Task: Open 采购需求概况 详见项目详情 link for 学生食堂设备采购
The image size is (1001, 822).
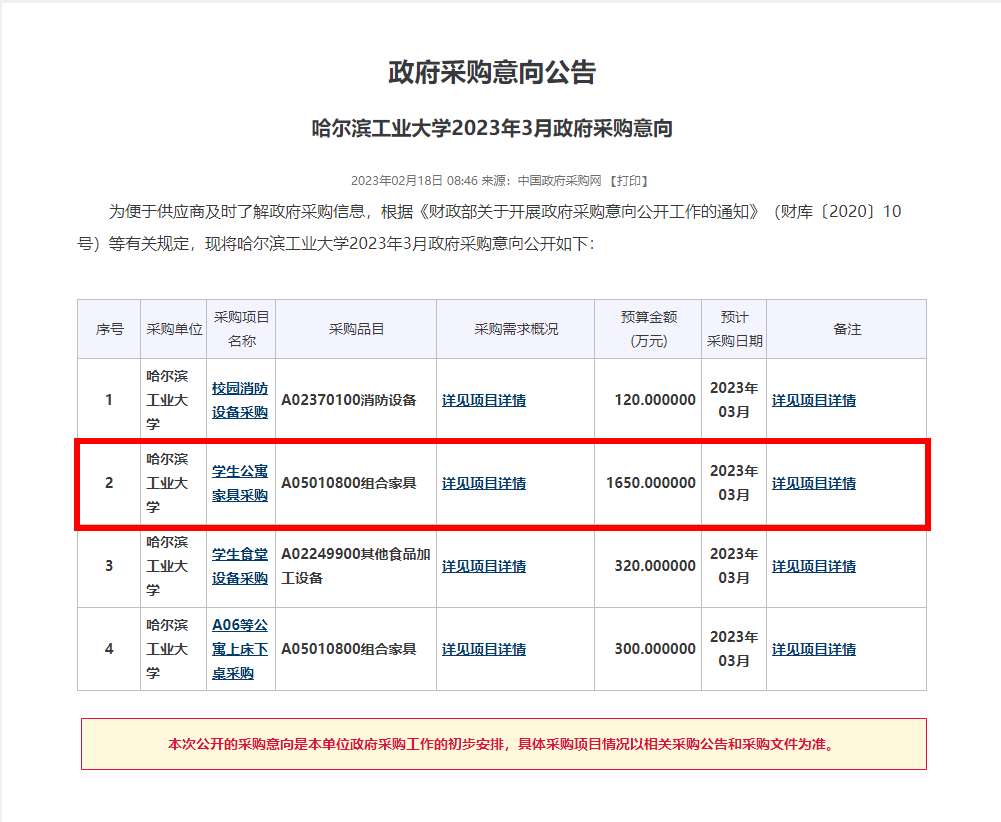Action: click(484, 566)
